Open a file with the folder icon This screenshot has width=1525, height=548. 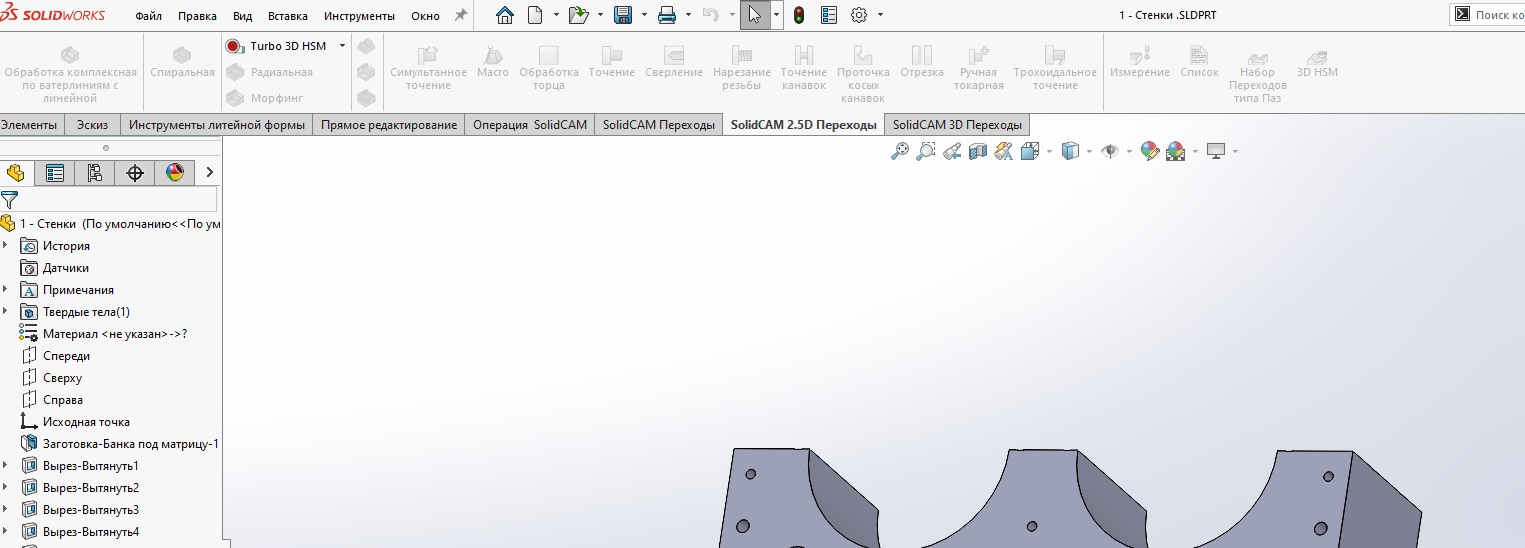[578, 15]
